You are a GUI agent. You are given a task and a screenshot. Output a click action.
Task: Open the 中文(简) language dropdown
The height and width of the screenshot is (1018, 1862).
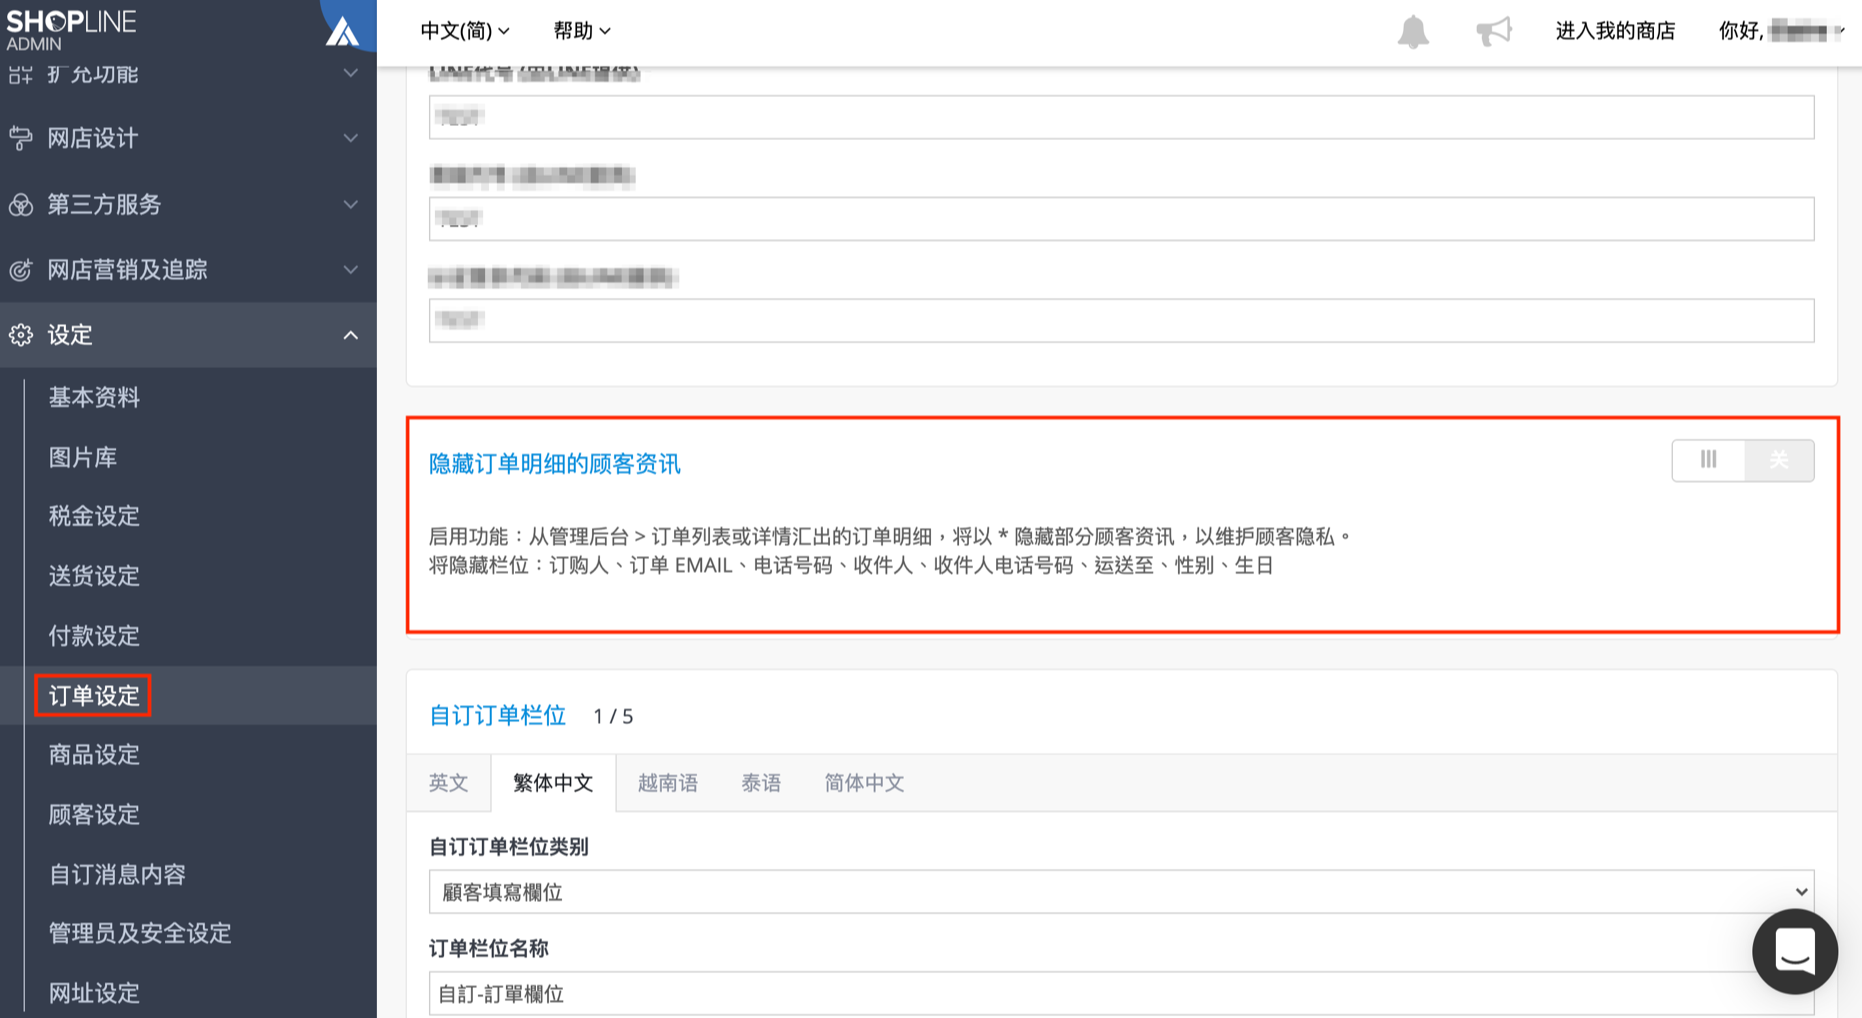[x=465, y=31]
